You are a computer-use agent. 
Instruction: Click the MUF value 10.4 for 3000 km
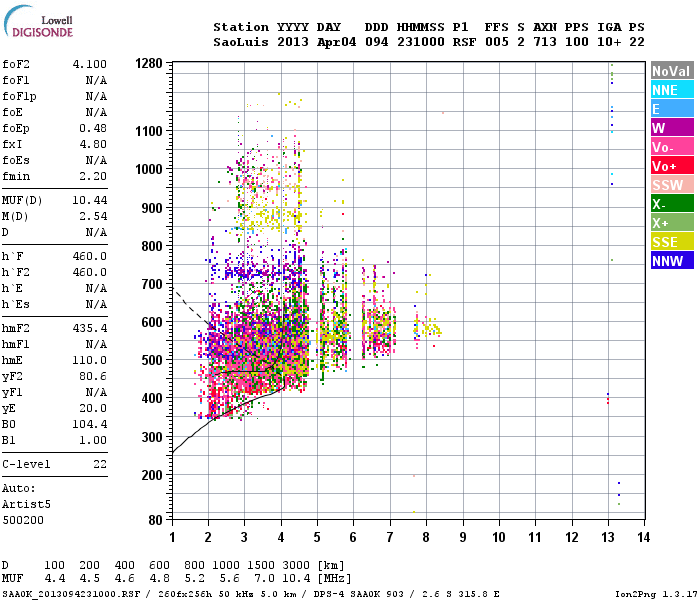click(296, 579)
